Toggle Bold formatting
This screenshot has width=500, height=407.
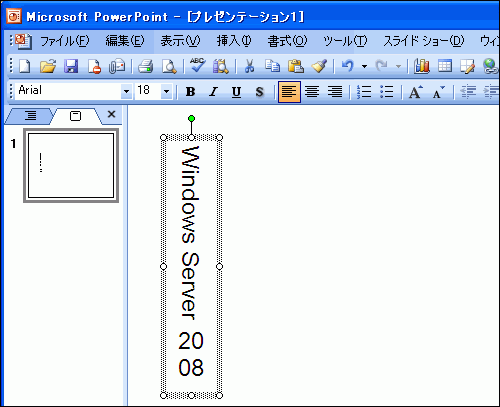pos(190,92)
